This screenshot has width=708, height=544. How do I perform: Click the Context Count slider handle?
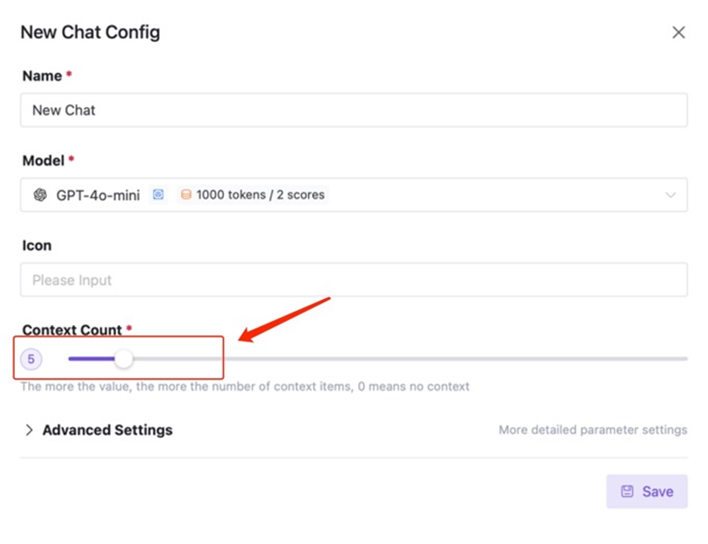(x=123, y=359)
